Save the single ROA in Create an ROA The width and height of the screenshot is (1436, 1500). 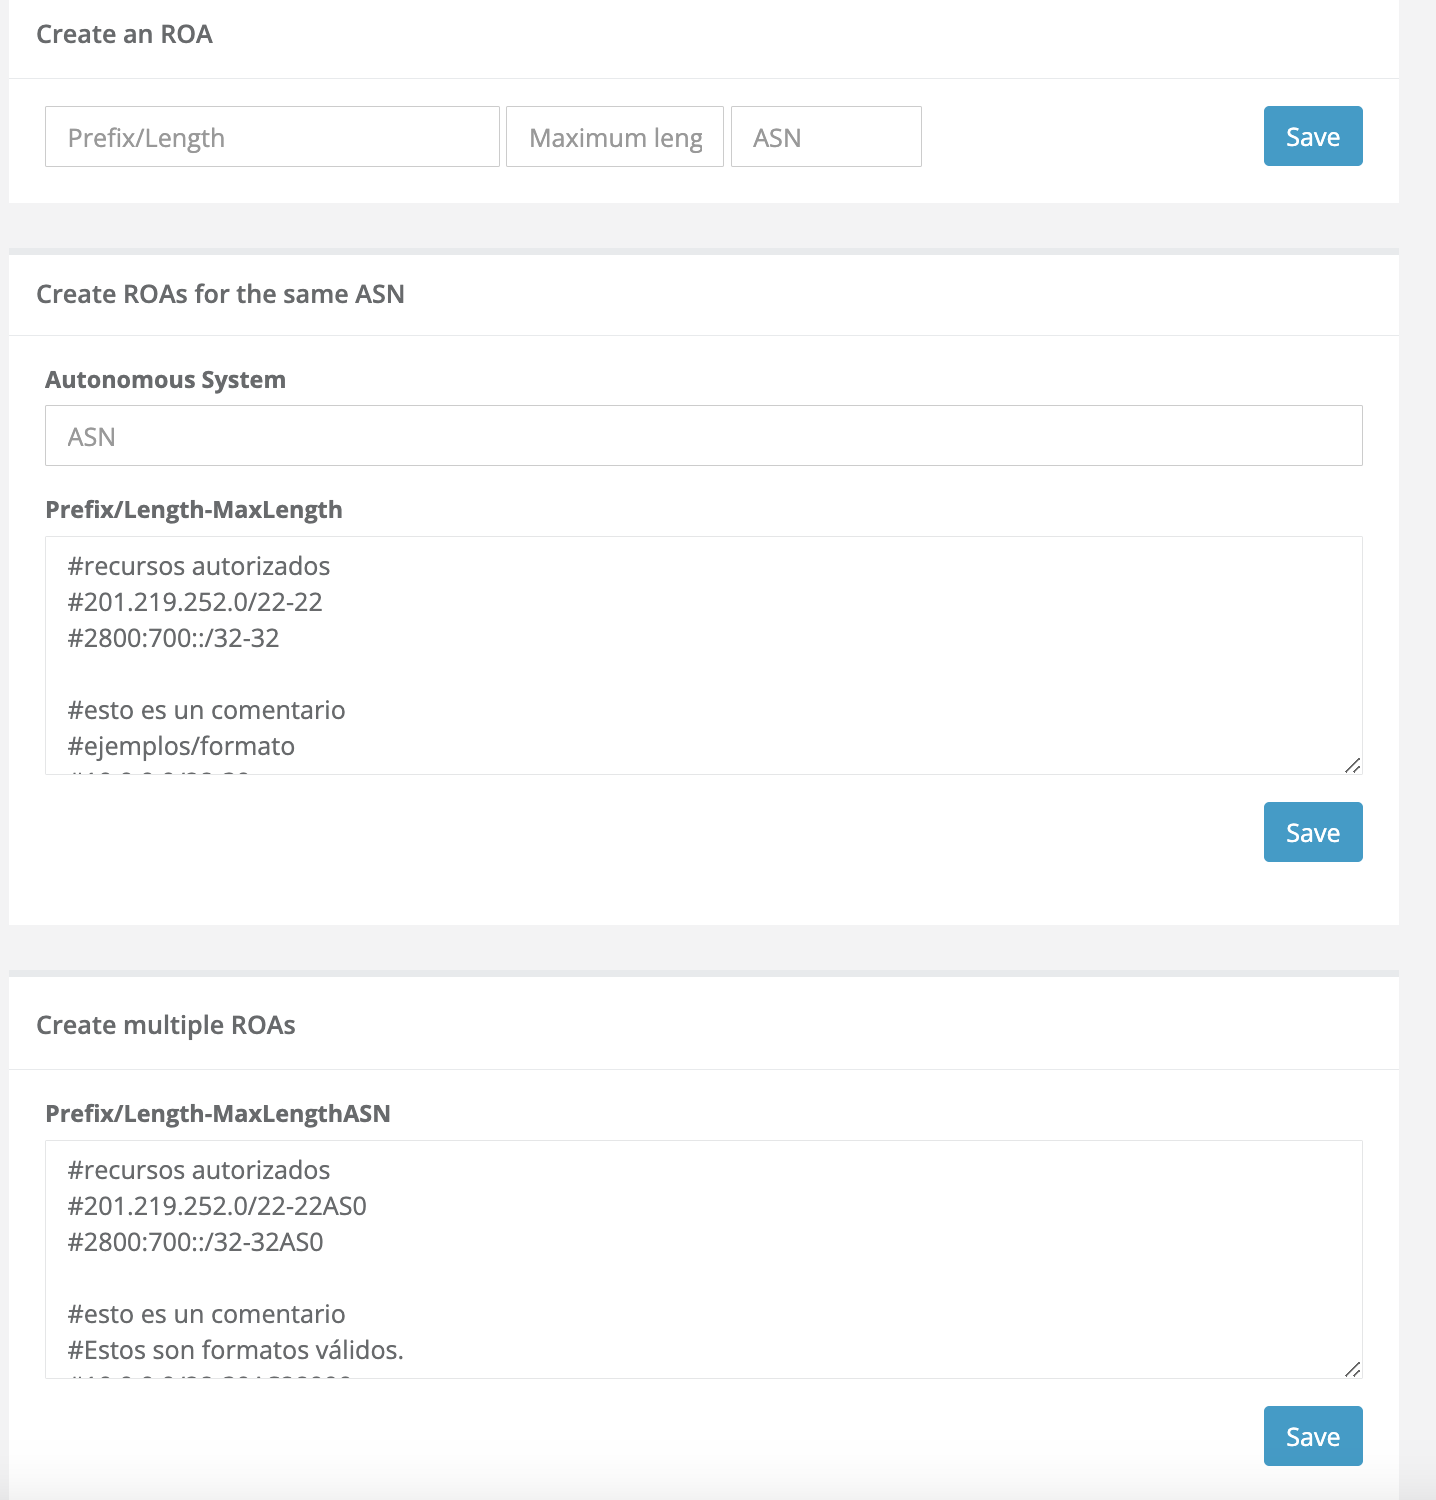pyautogui.click(x=1312, y=136)
